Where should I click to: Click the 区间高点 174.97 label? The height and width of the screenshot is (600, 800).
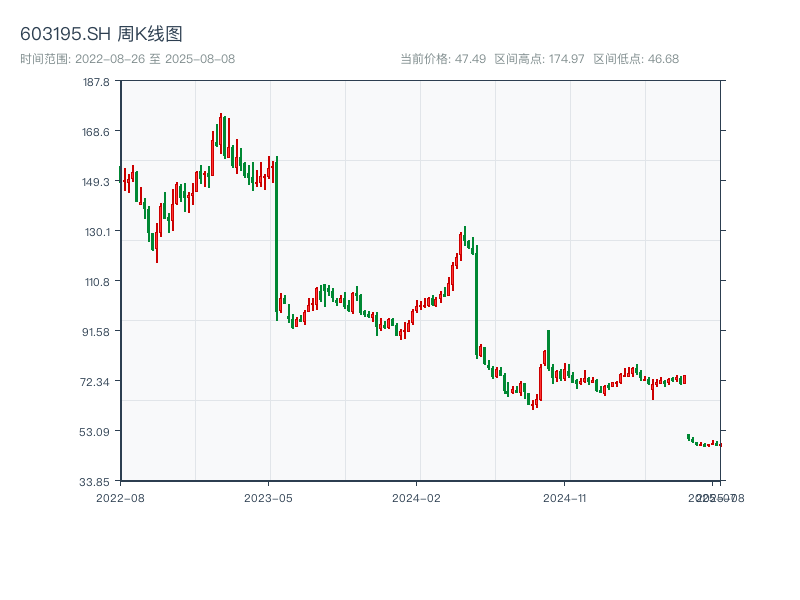point(540,59)
